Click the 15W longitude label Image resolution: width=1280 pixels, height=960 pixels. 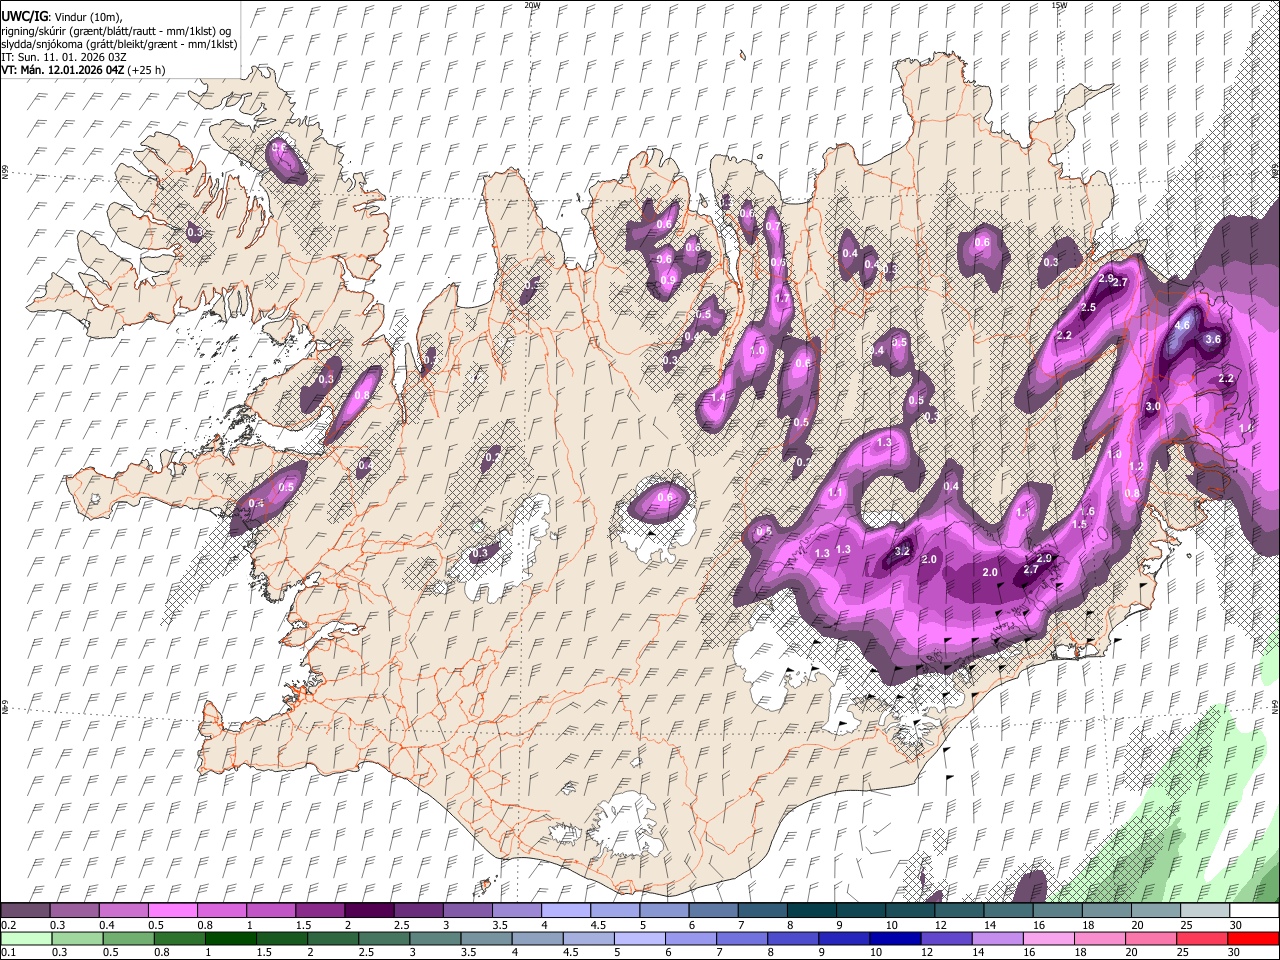click(1059, 5)
